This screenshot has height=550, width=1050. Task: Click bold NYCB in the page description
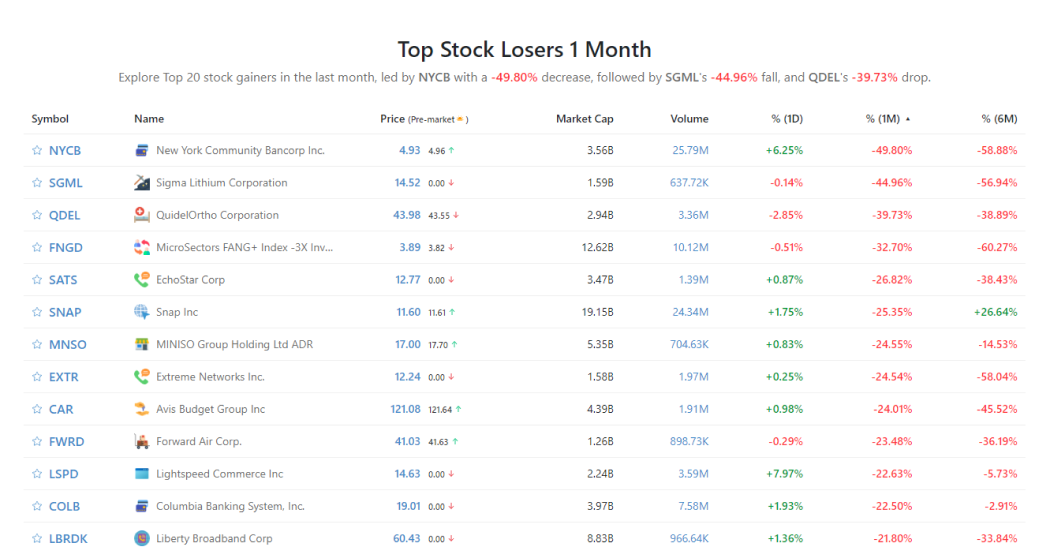click(434, 78)
